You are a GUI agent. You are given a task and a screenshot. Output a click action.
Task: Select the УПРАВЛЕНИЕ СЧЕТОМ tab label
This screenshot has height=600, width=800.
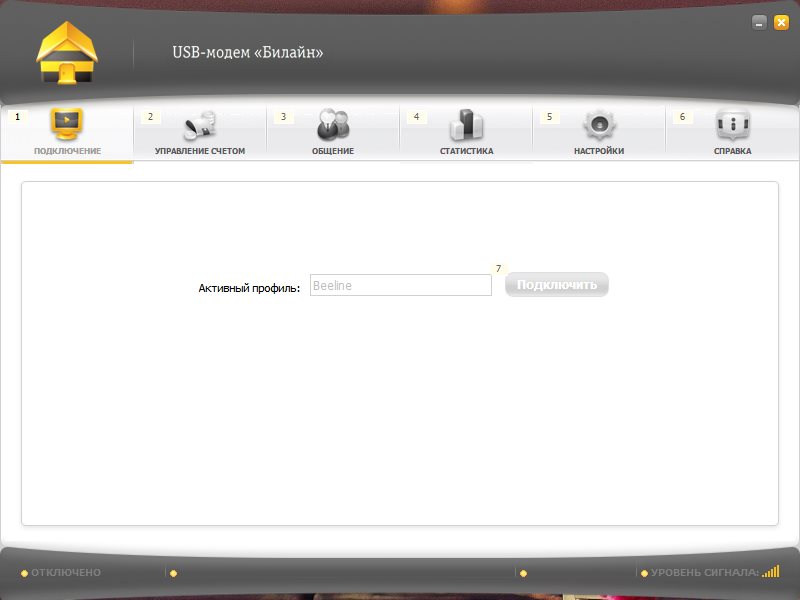200,151
